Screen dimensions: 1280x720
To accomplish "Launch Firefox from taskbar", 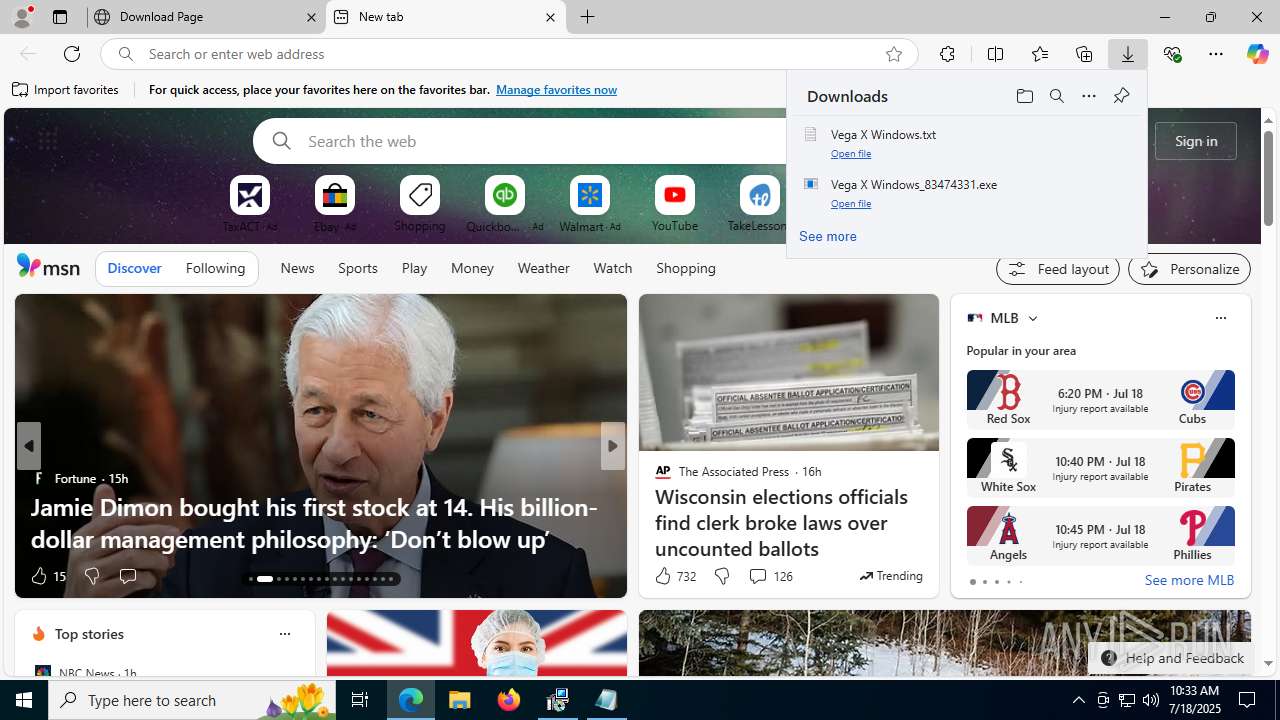I will 509,700.
